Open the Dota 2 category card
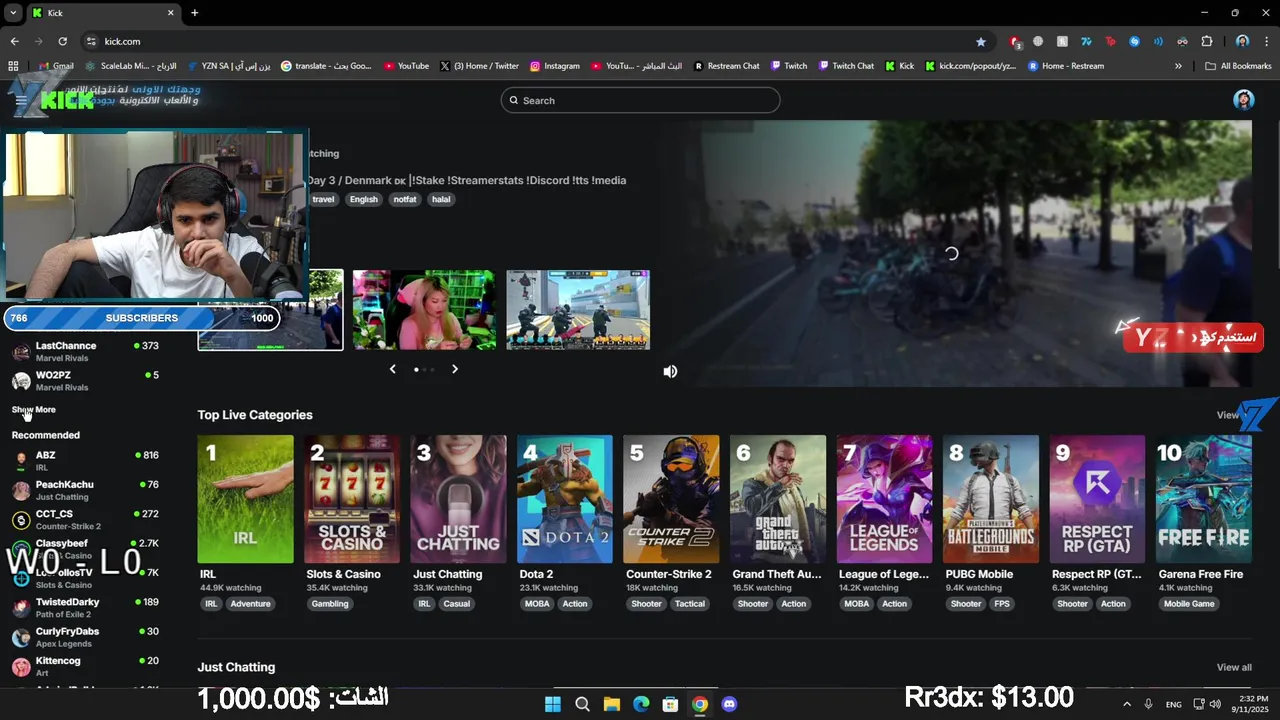Viewport: 1280px width, 720px height. [x=565, y=499]
